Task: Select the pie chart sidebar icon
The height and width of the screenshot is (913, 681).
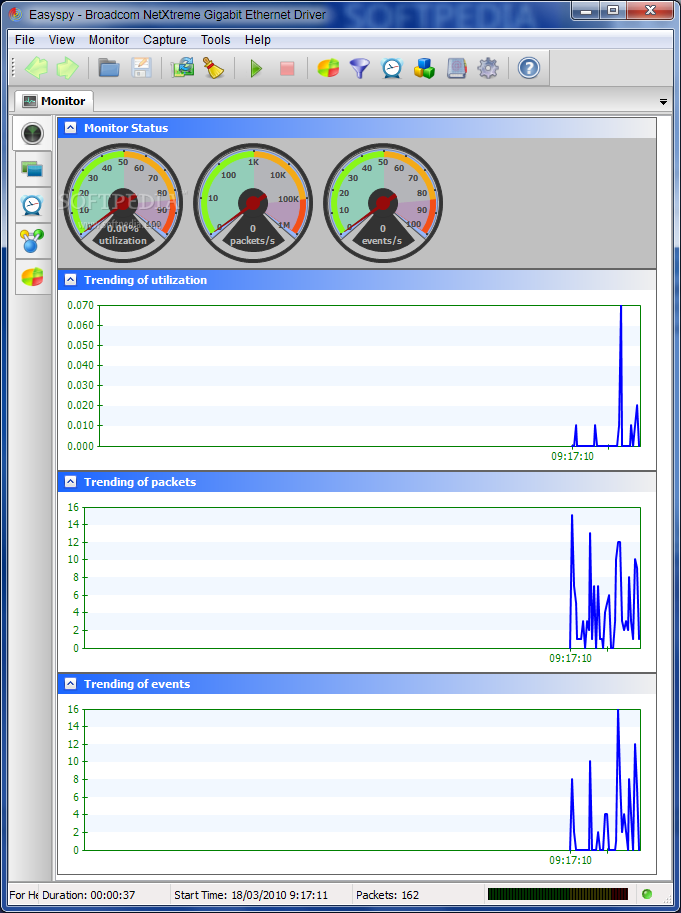Action: pyautogui.click(x=33, y=277)
